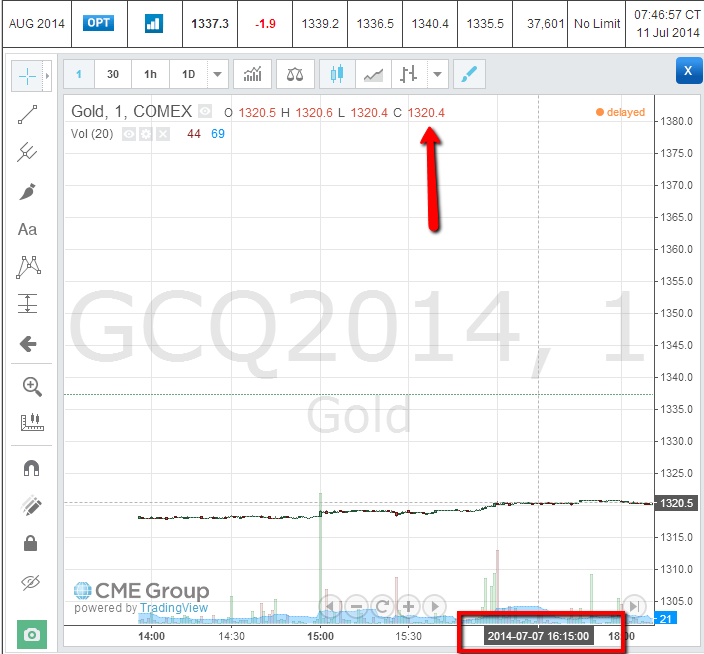The image size is (704, 654).
Task: Select line chart style
Action: pos(374,74)
